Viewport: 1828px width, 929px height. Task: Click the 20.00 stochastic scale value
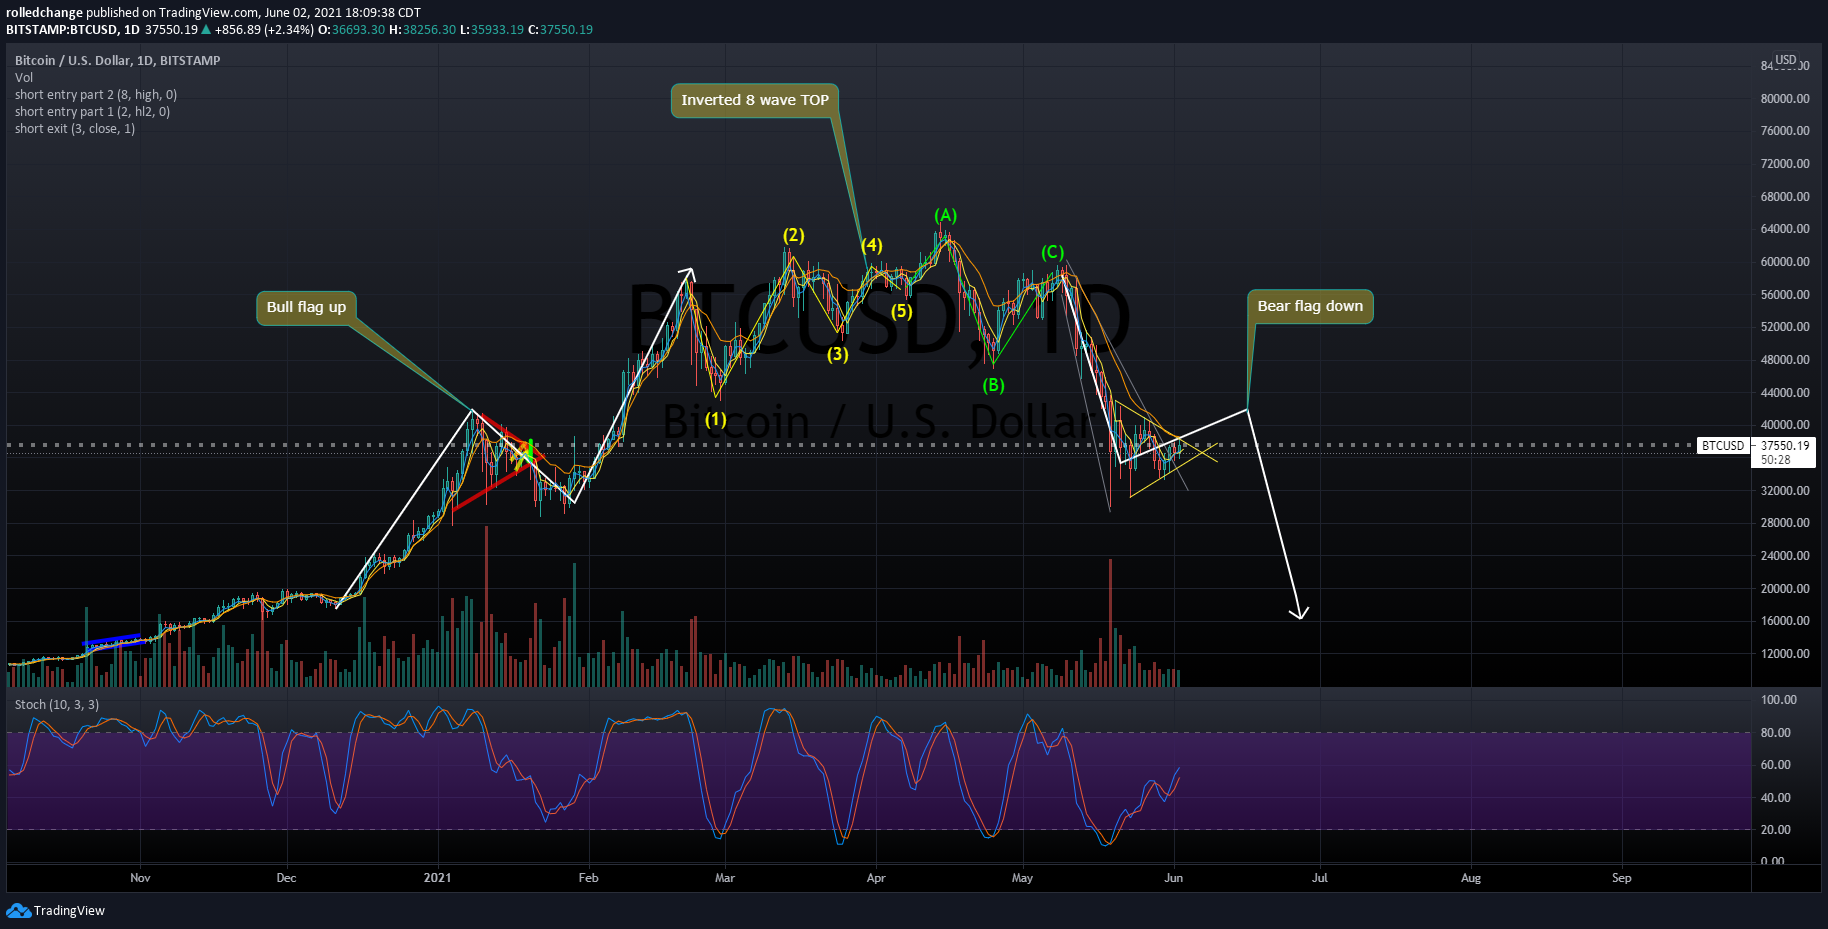(x=1776, y=830)
